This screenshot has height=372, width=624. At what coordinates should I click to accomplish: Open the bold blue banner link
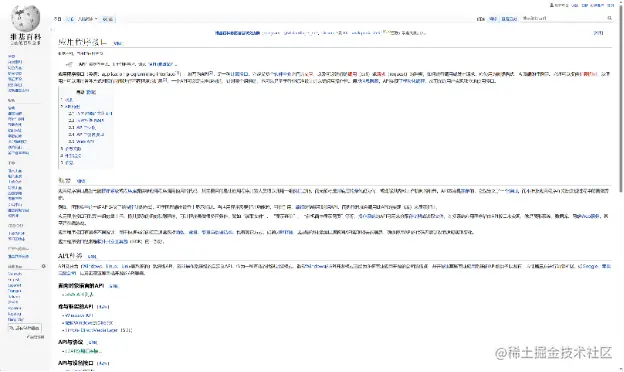238,33
